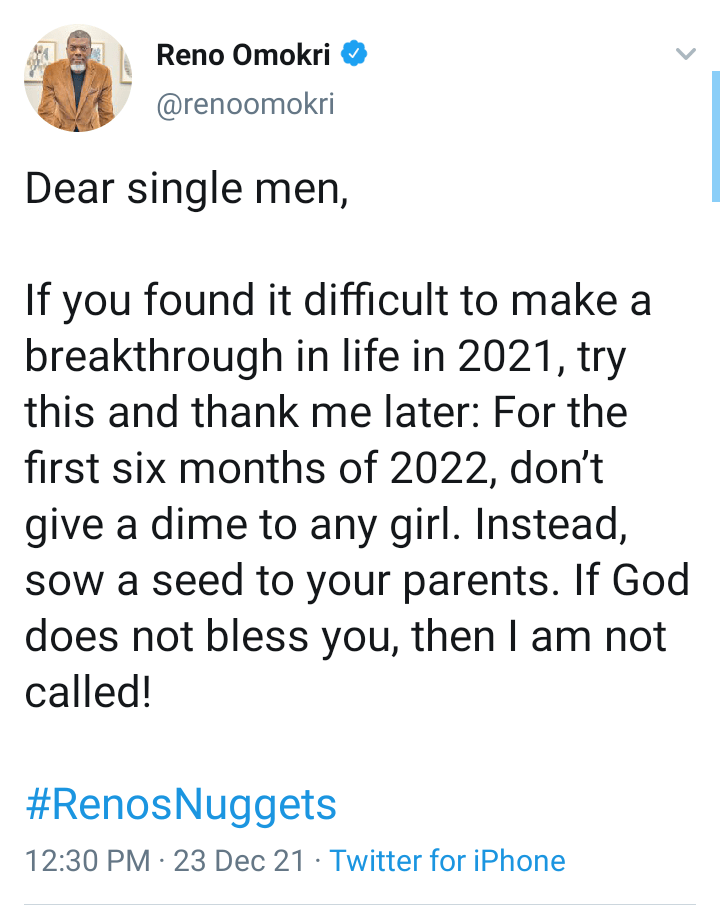
Task: Click the line 'first six months of 2022'
Action: pyautogui.click(x=314, y=470)
